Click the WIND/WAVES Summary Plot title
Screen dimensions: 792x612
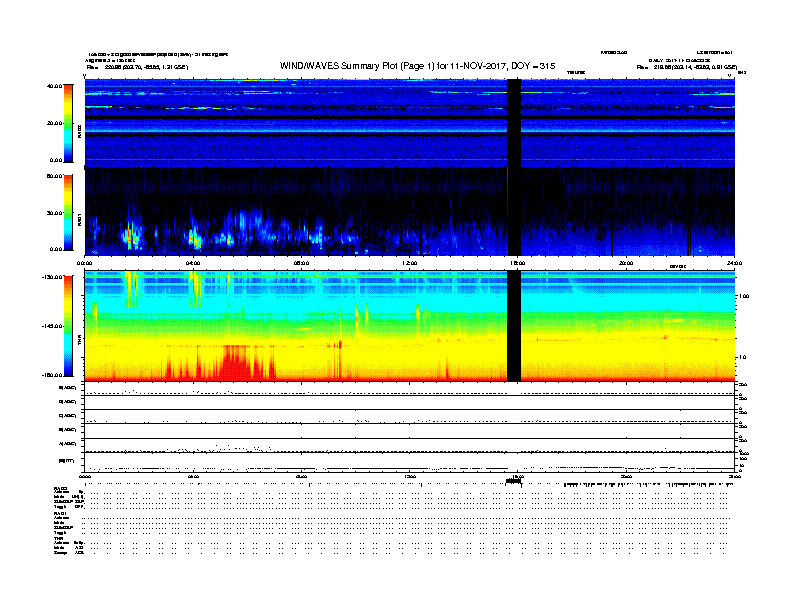[x=417, y=66]
